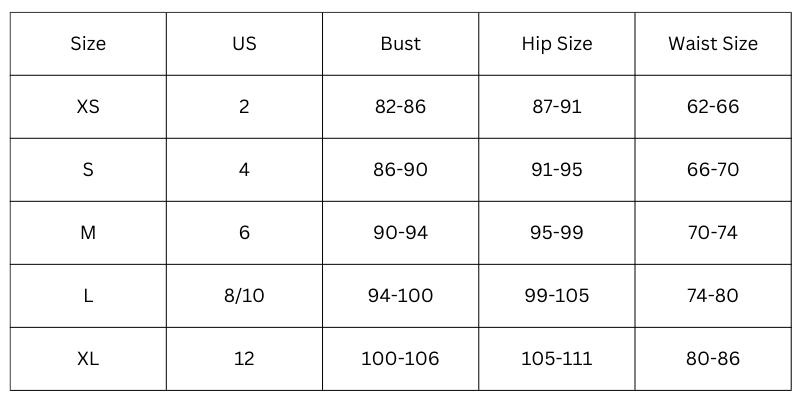800x400 pixels.
Task: Select the US column header cell
Action: coord(244,44)
